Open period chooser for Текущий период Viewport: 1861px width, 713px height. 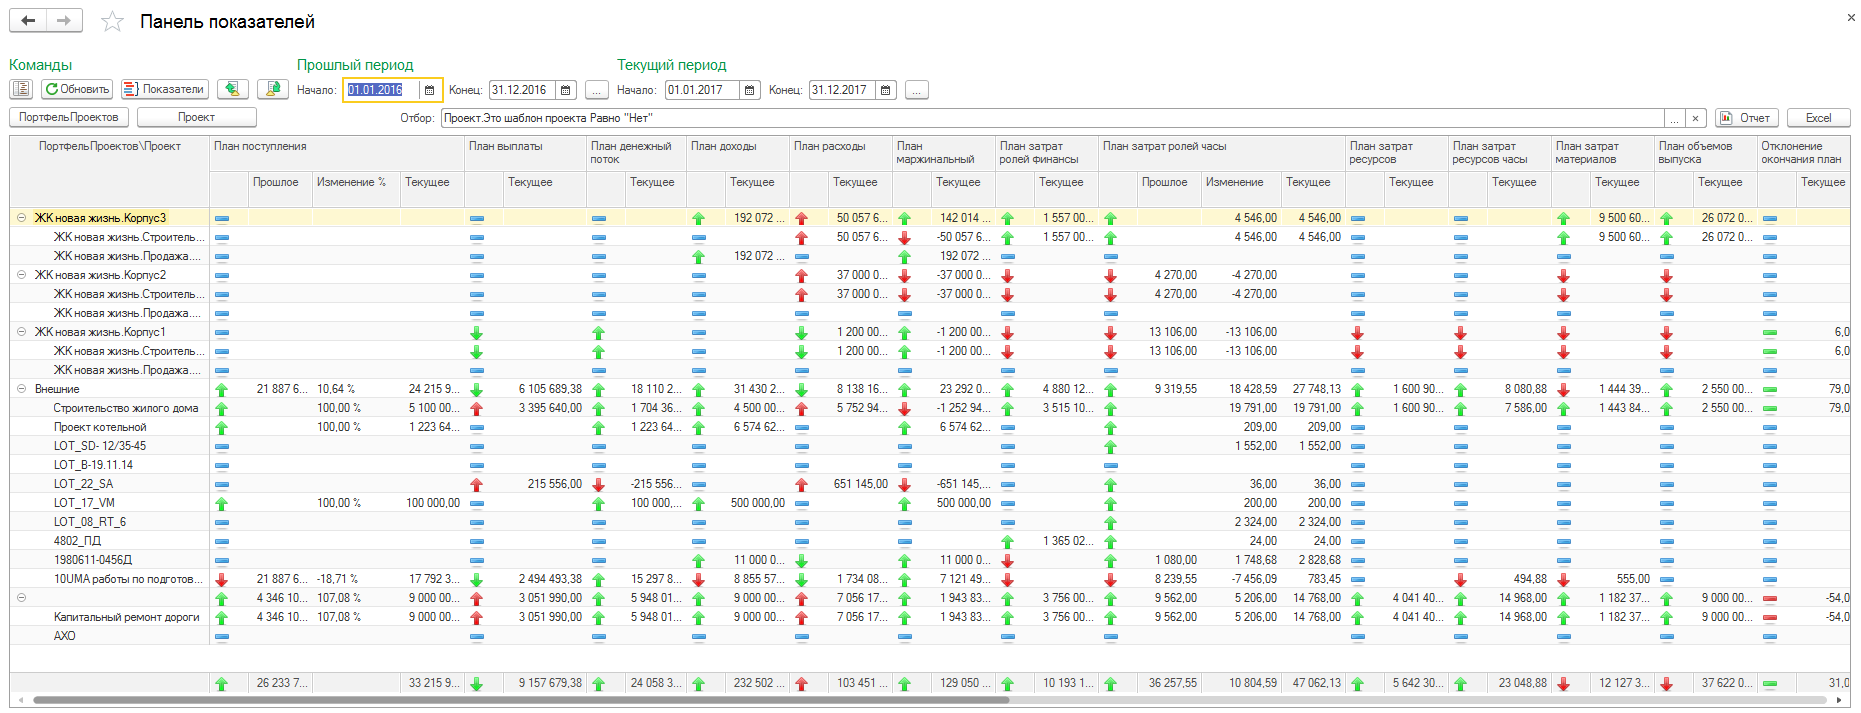[917, 90]
